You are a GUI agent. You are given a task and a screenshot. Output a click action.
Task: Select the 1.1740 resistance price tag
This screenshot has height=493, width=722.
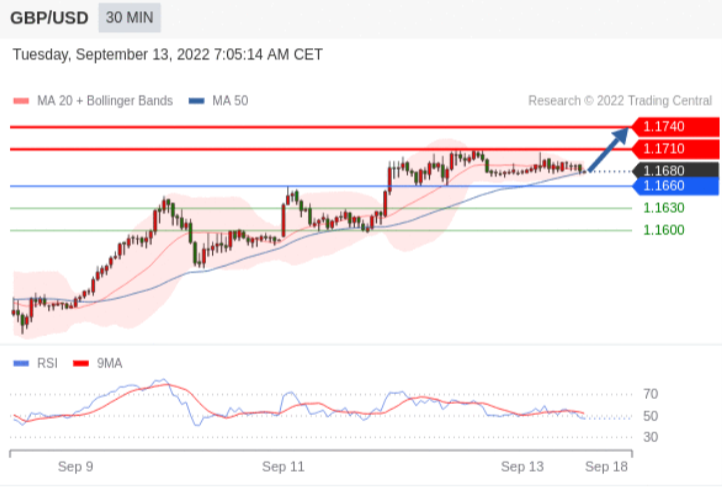pyautogui.click(x=675, y=127)
